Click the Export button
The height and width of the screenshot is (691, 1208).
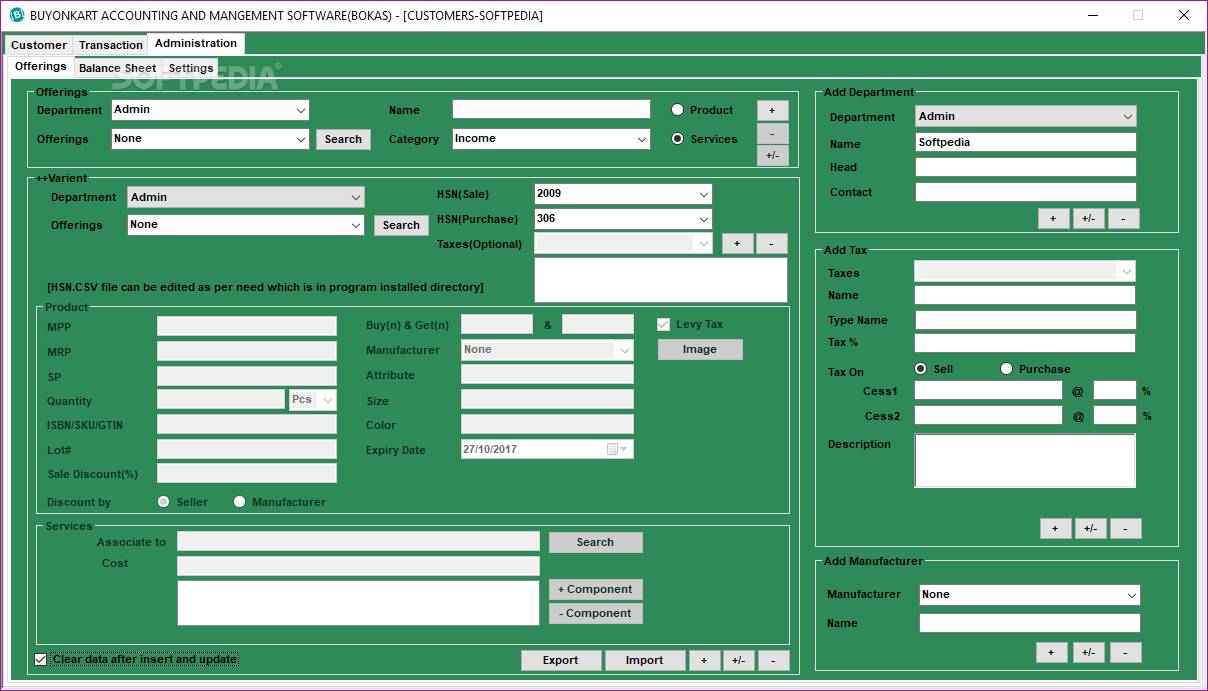pos(561,660)
